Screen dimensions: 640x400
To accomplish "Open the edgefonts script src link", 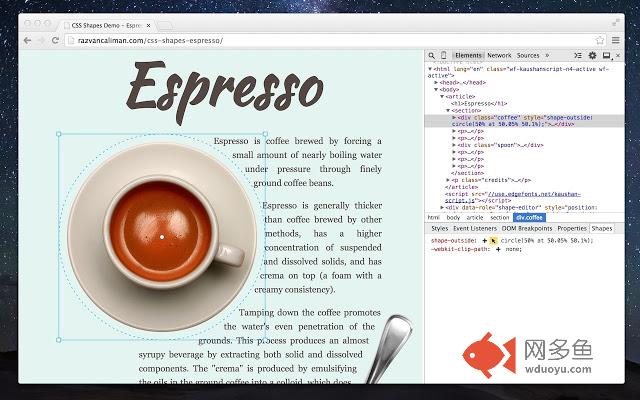I will pos(534,194).
